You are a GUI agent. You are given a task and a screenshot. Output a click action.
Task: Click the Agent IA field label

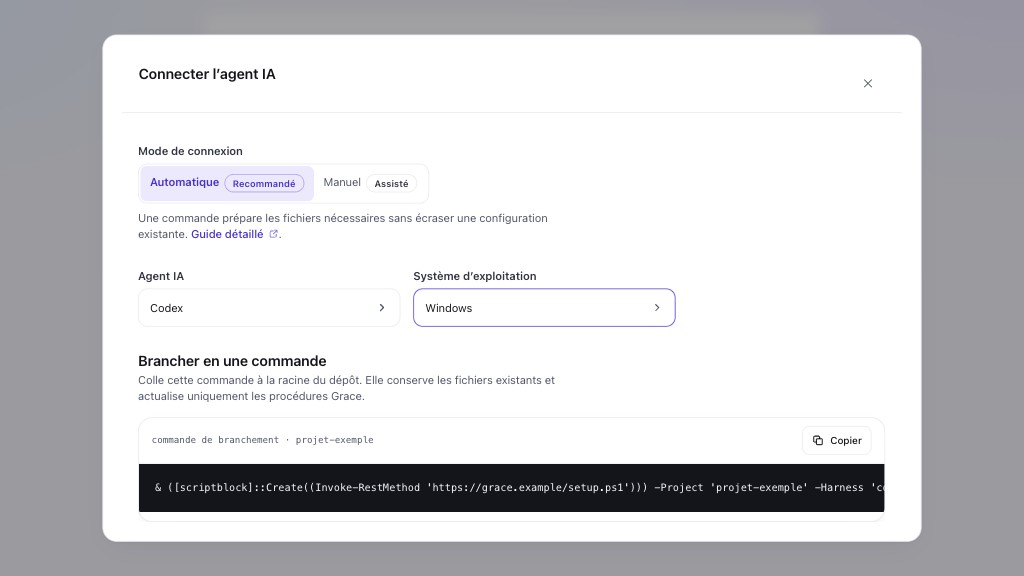coord(161,276)
